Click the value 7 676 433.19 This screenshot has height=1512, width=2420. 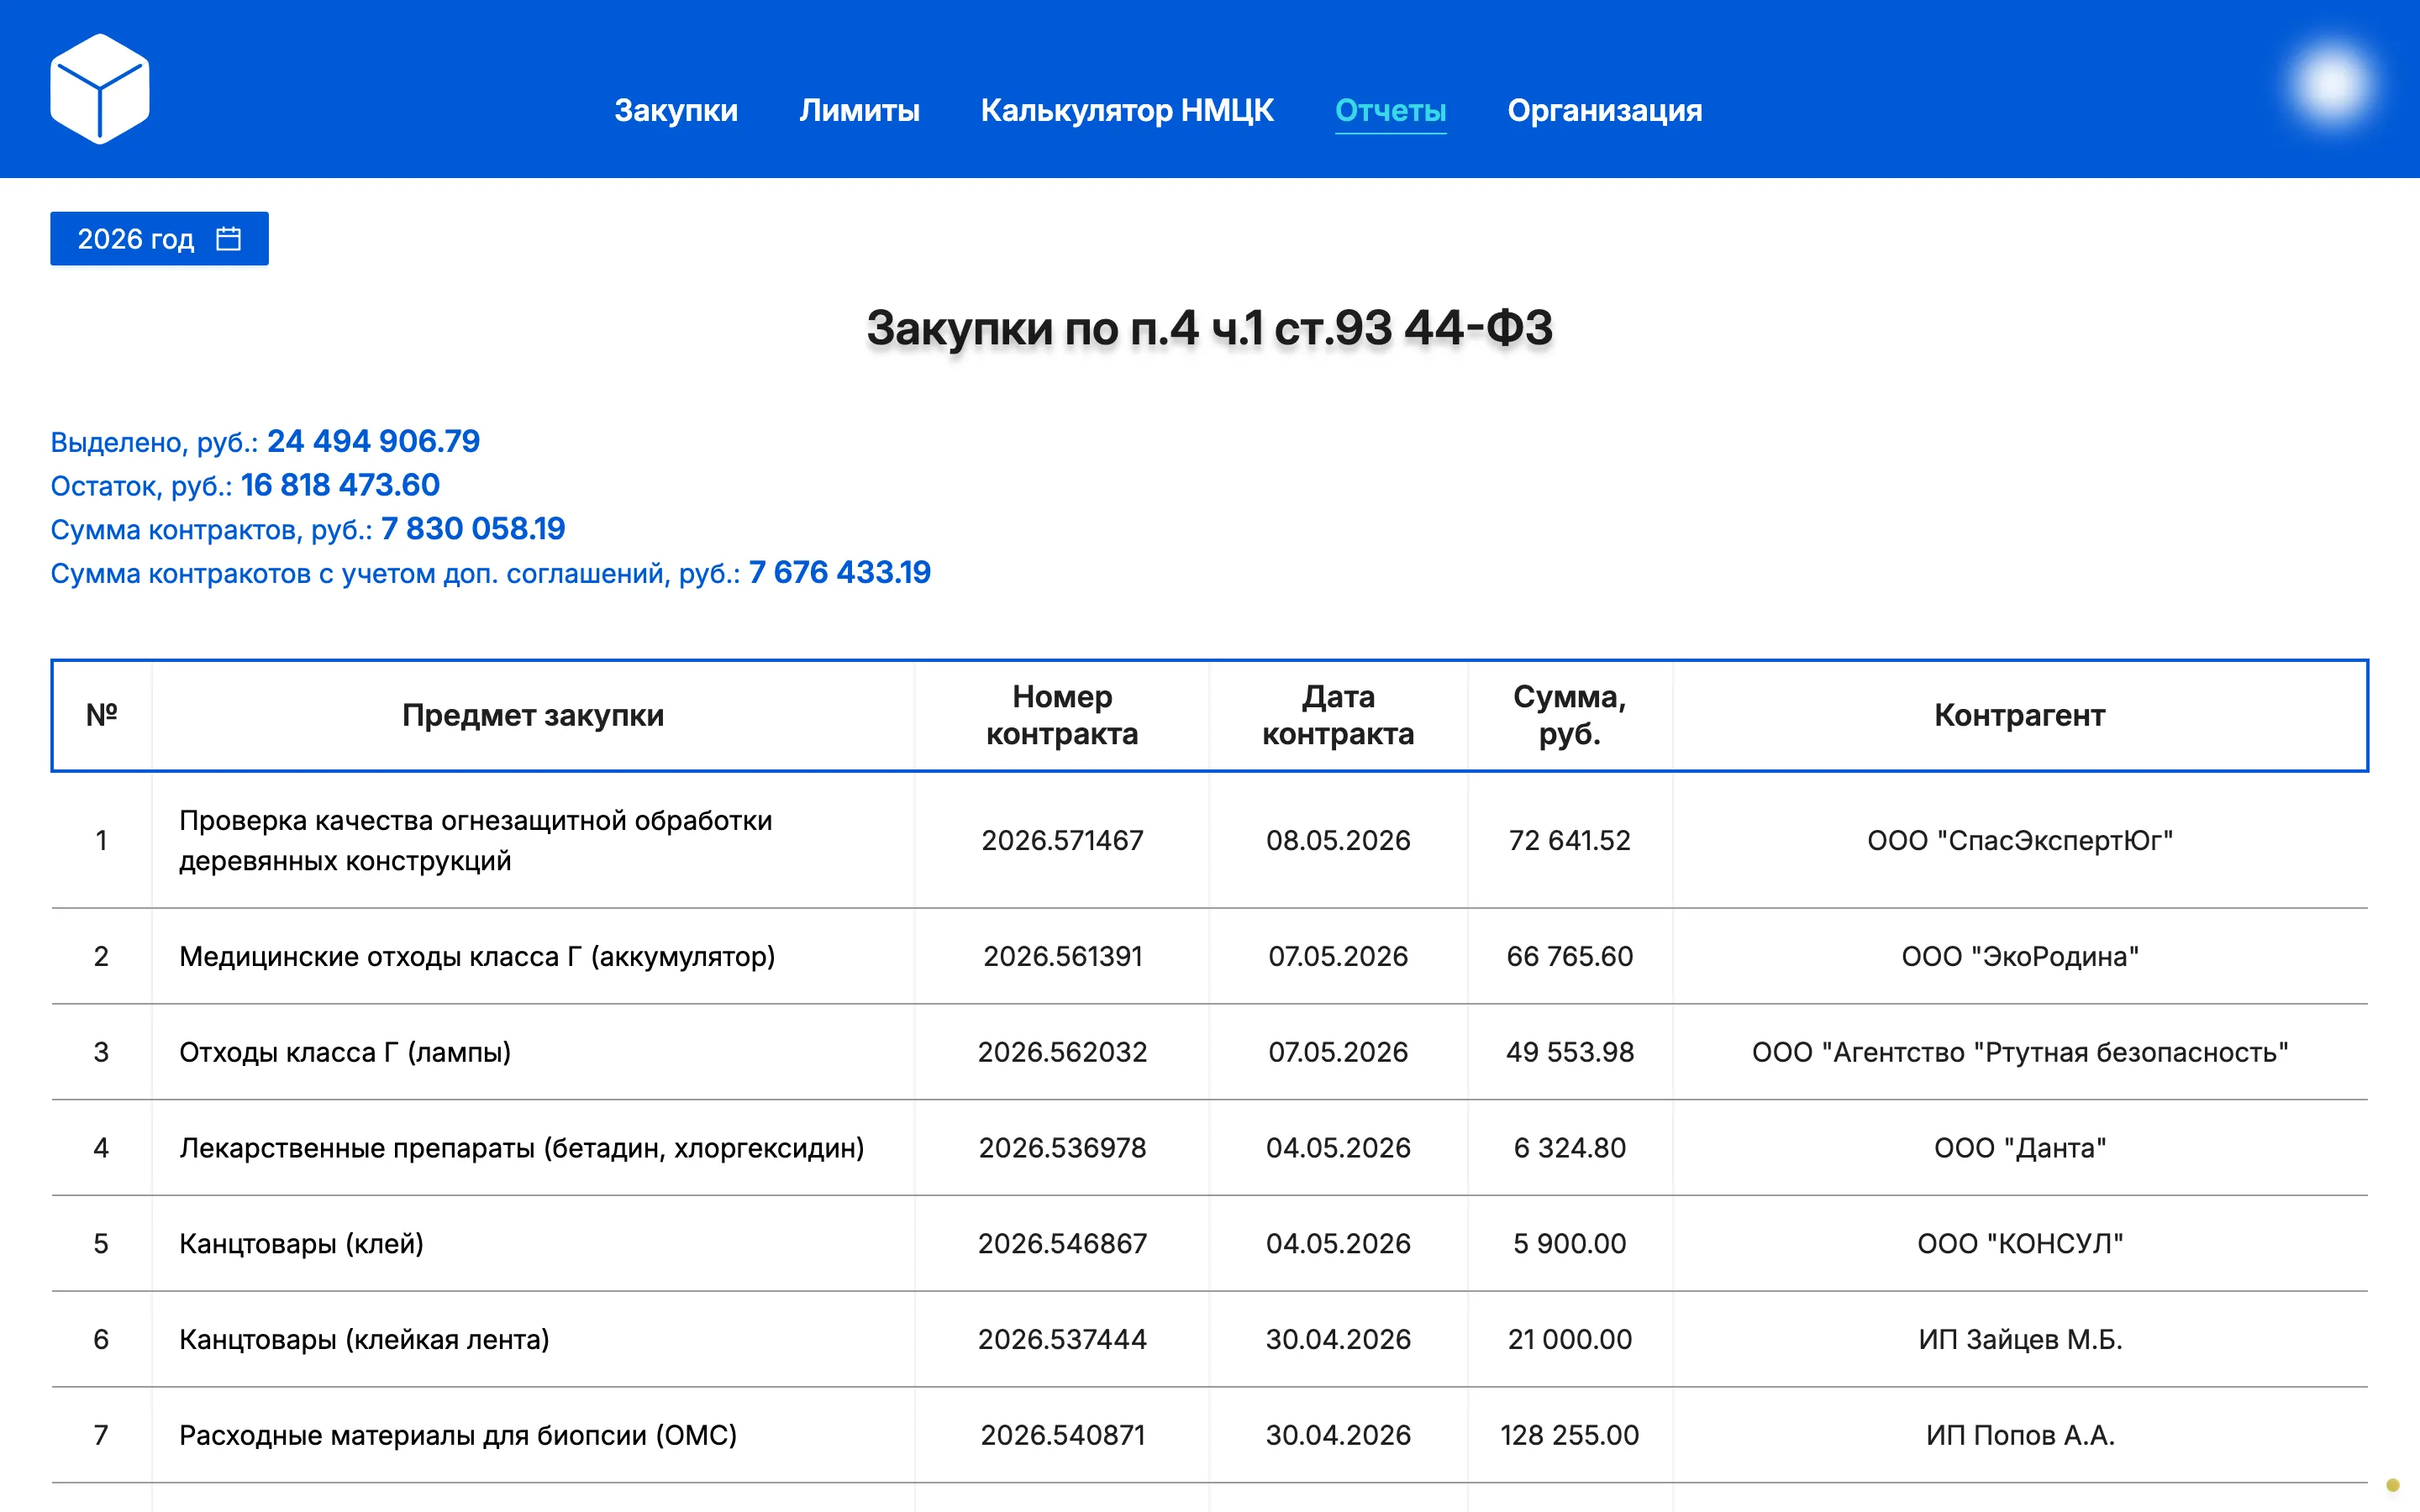coord(840,573)
